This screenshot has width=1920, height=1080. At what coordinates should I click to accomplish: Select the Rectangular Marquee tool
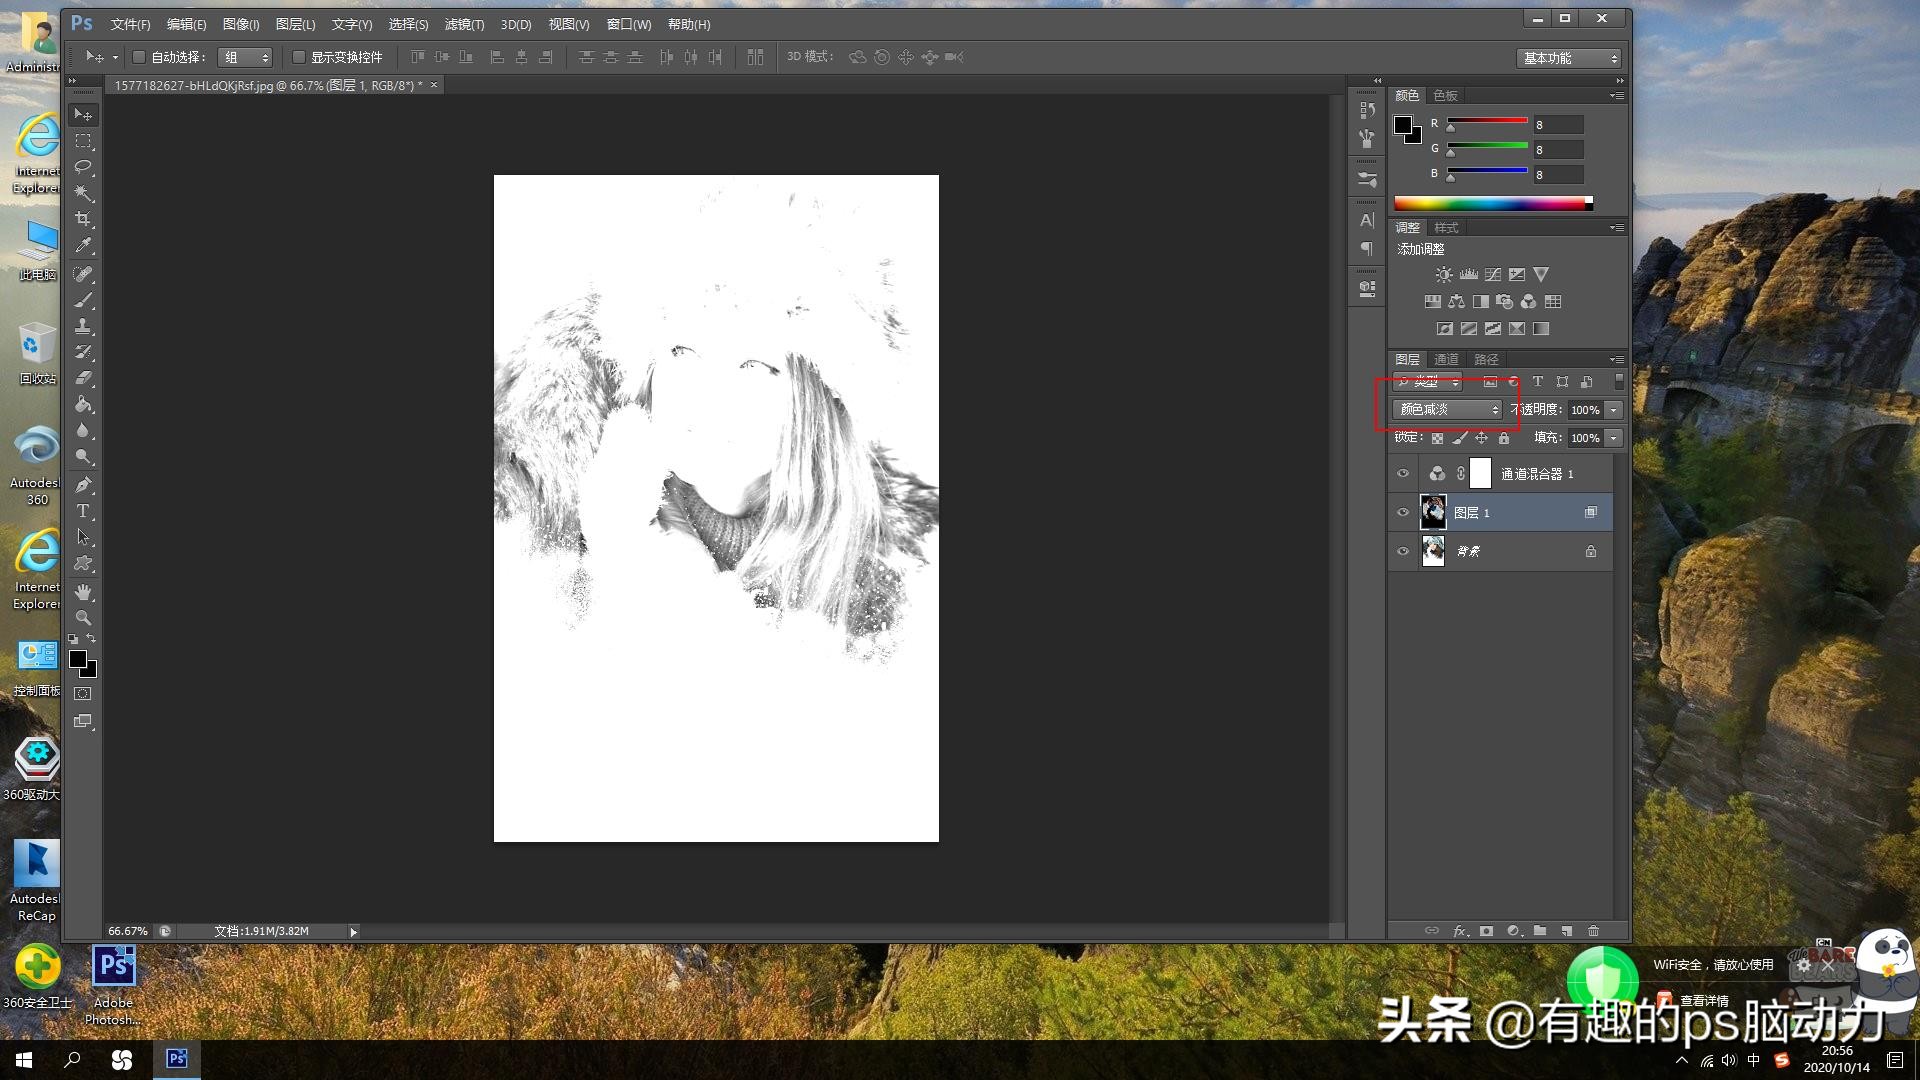pos(83,141)
